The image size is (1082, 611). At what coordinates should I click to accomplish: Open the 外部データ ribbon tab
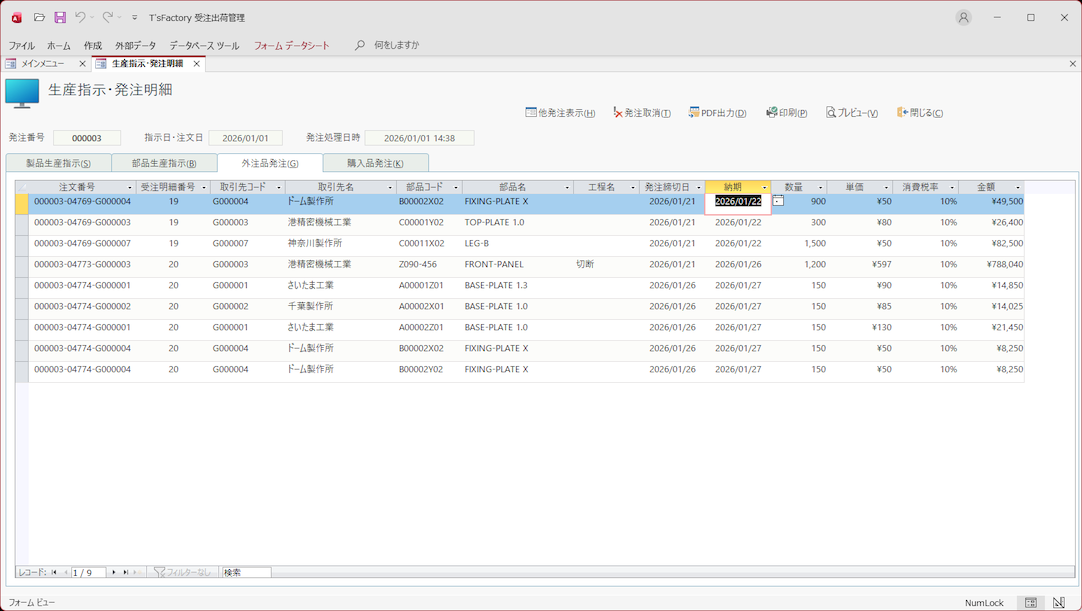coord(135,45)
